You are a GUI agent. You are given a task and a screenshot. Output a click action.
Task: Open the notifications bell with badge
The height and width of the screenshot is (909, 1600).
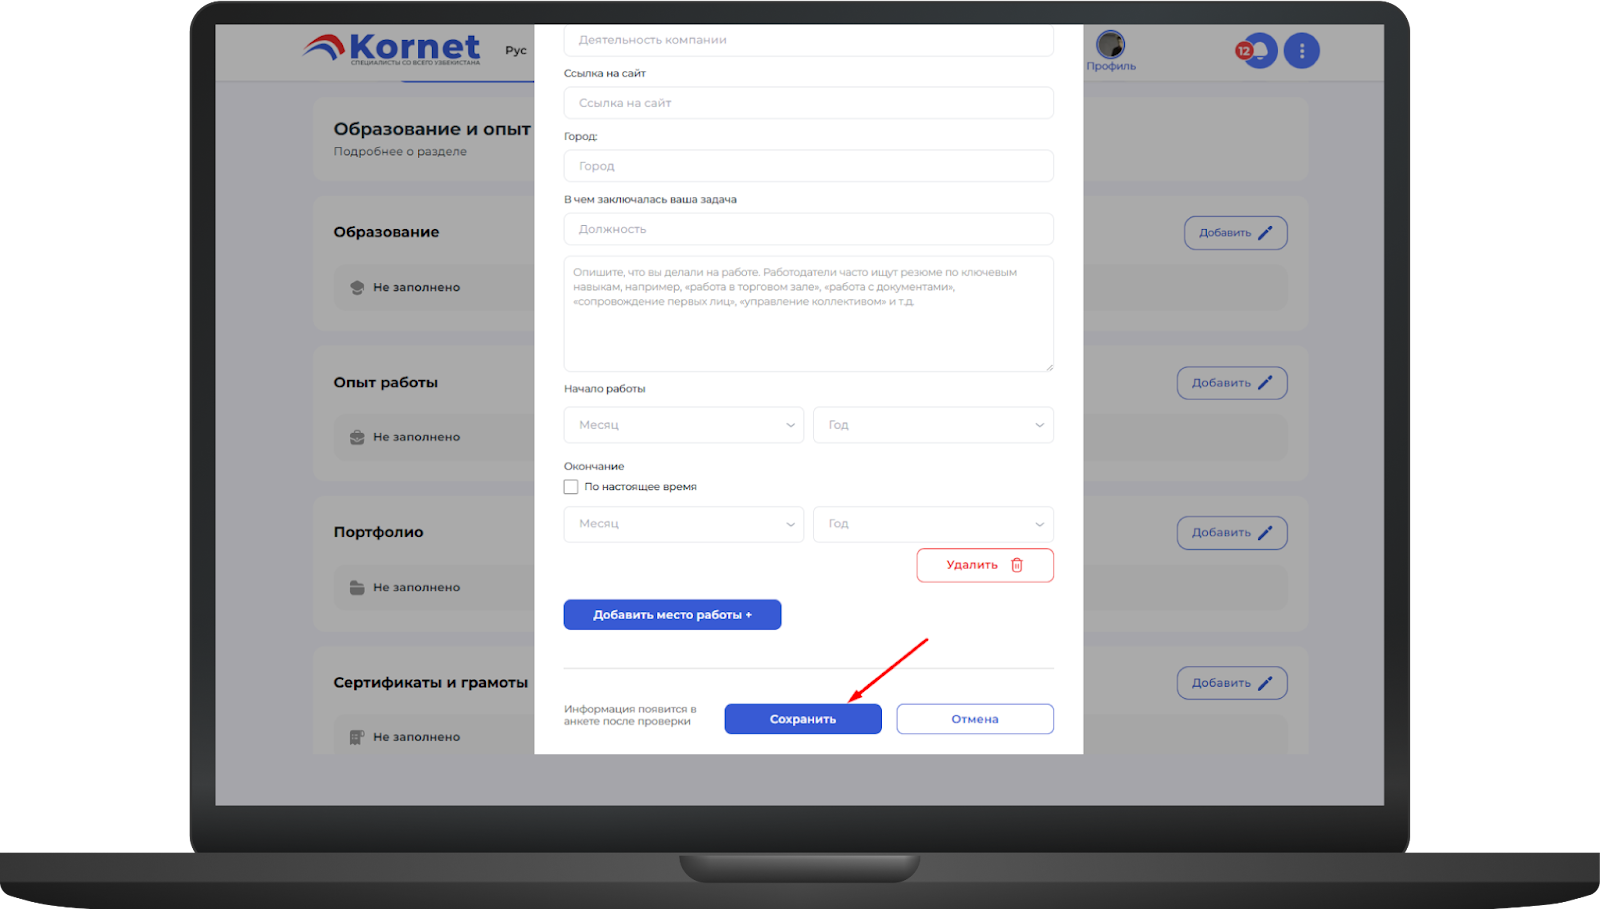coord(1256,50)
